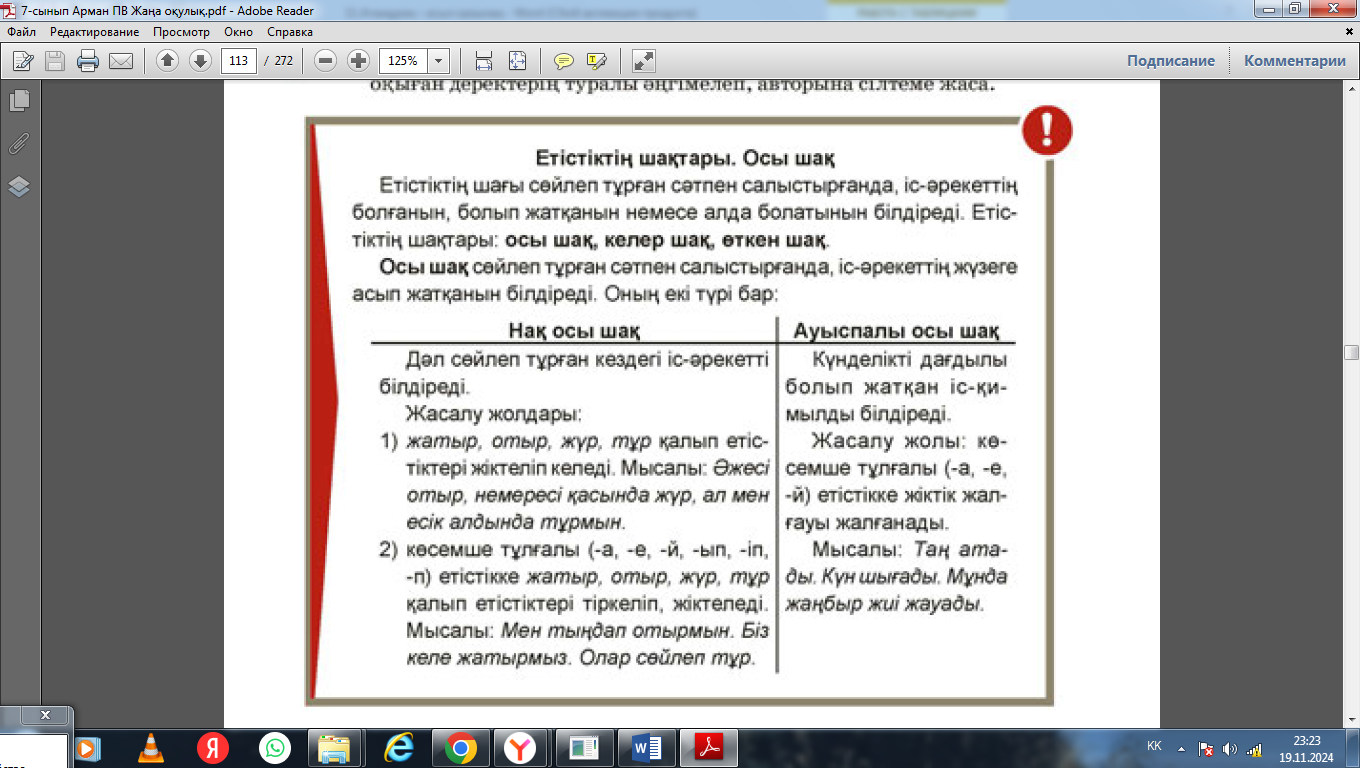Open WhatsApp from the taskbar
This screenshot has width=1360, height=768.
tap(274, 747)
